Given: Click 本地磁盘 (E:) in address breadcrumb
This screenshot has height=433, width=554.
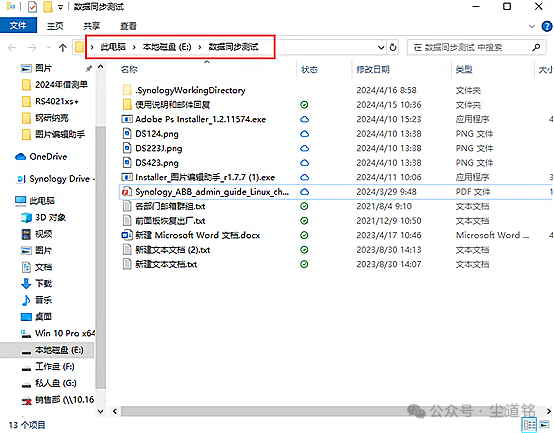Looking at the screenshot, I should (x=167, y=47).
